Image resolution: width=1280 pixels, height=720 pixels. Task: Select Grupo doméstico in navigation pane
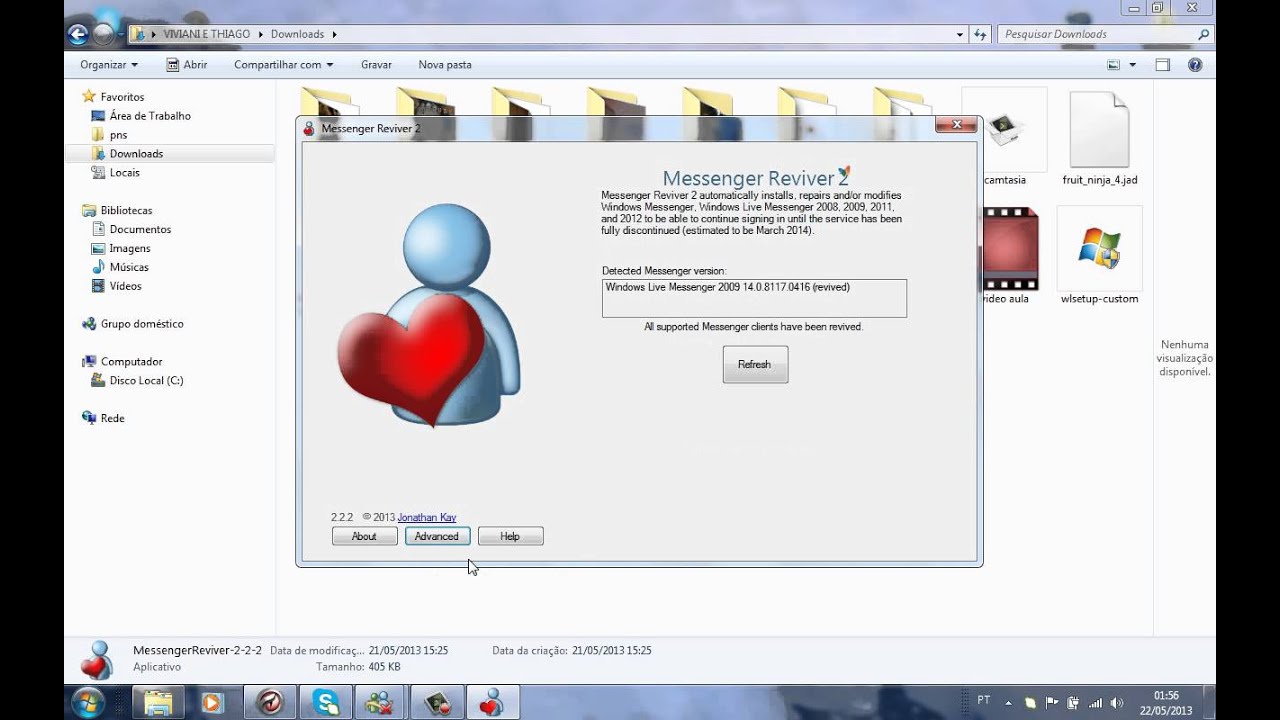click(x=142, y=324)
